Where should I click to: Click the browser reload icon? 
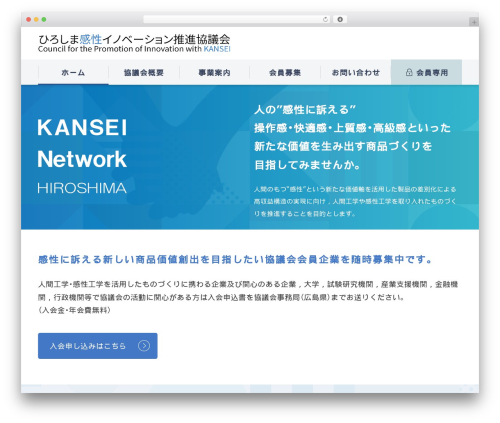pos(325,20)
